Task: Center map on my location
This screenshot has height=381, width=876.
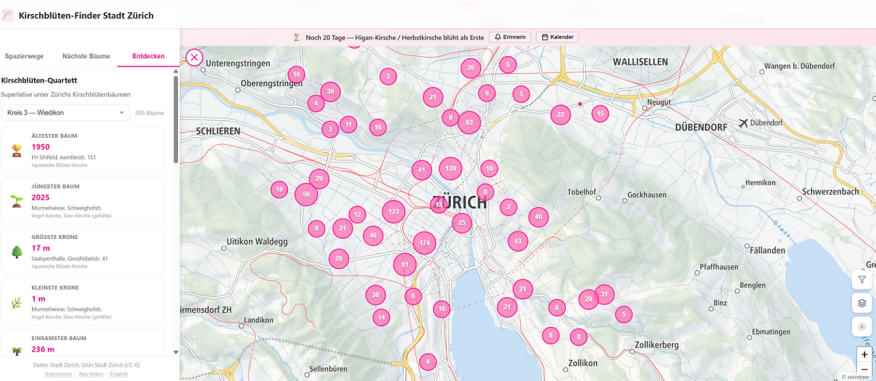Action: click(x=862, y=326)
